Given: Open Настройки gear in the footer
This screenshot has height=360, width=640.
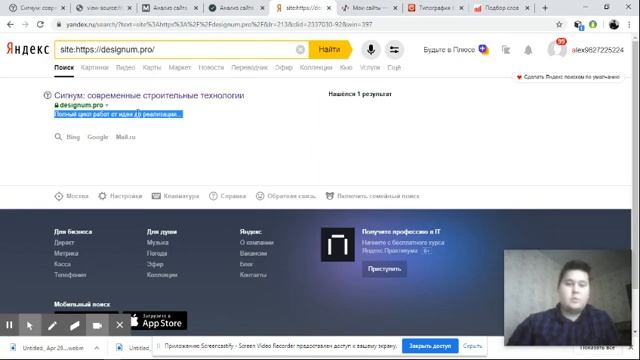Looking at the screenshot, I should point(120,196).
